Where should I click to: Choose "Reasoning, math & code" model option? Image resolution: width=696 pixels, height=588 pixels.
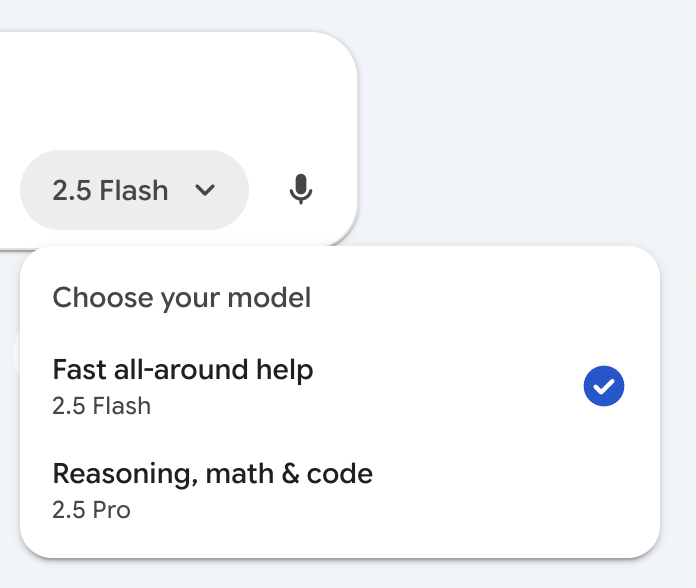click(x=212, y=474)
